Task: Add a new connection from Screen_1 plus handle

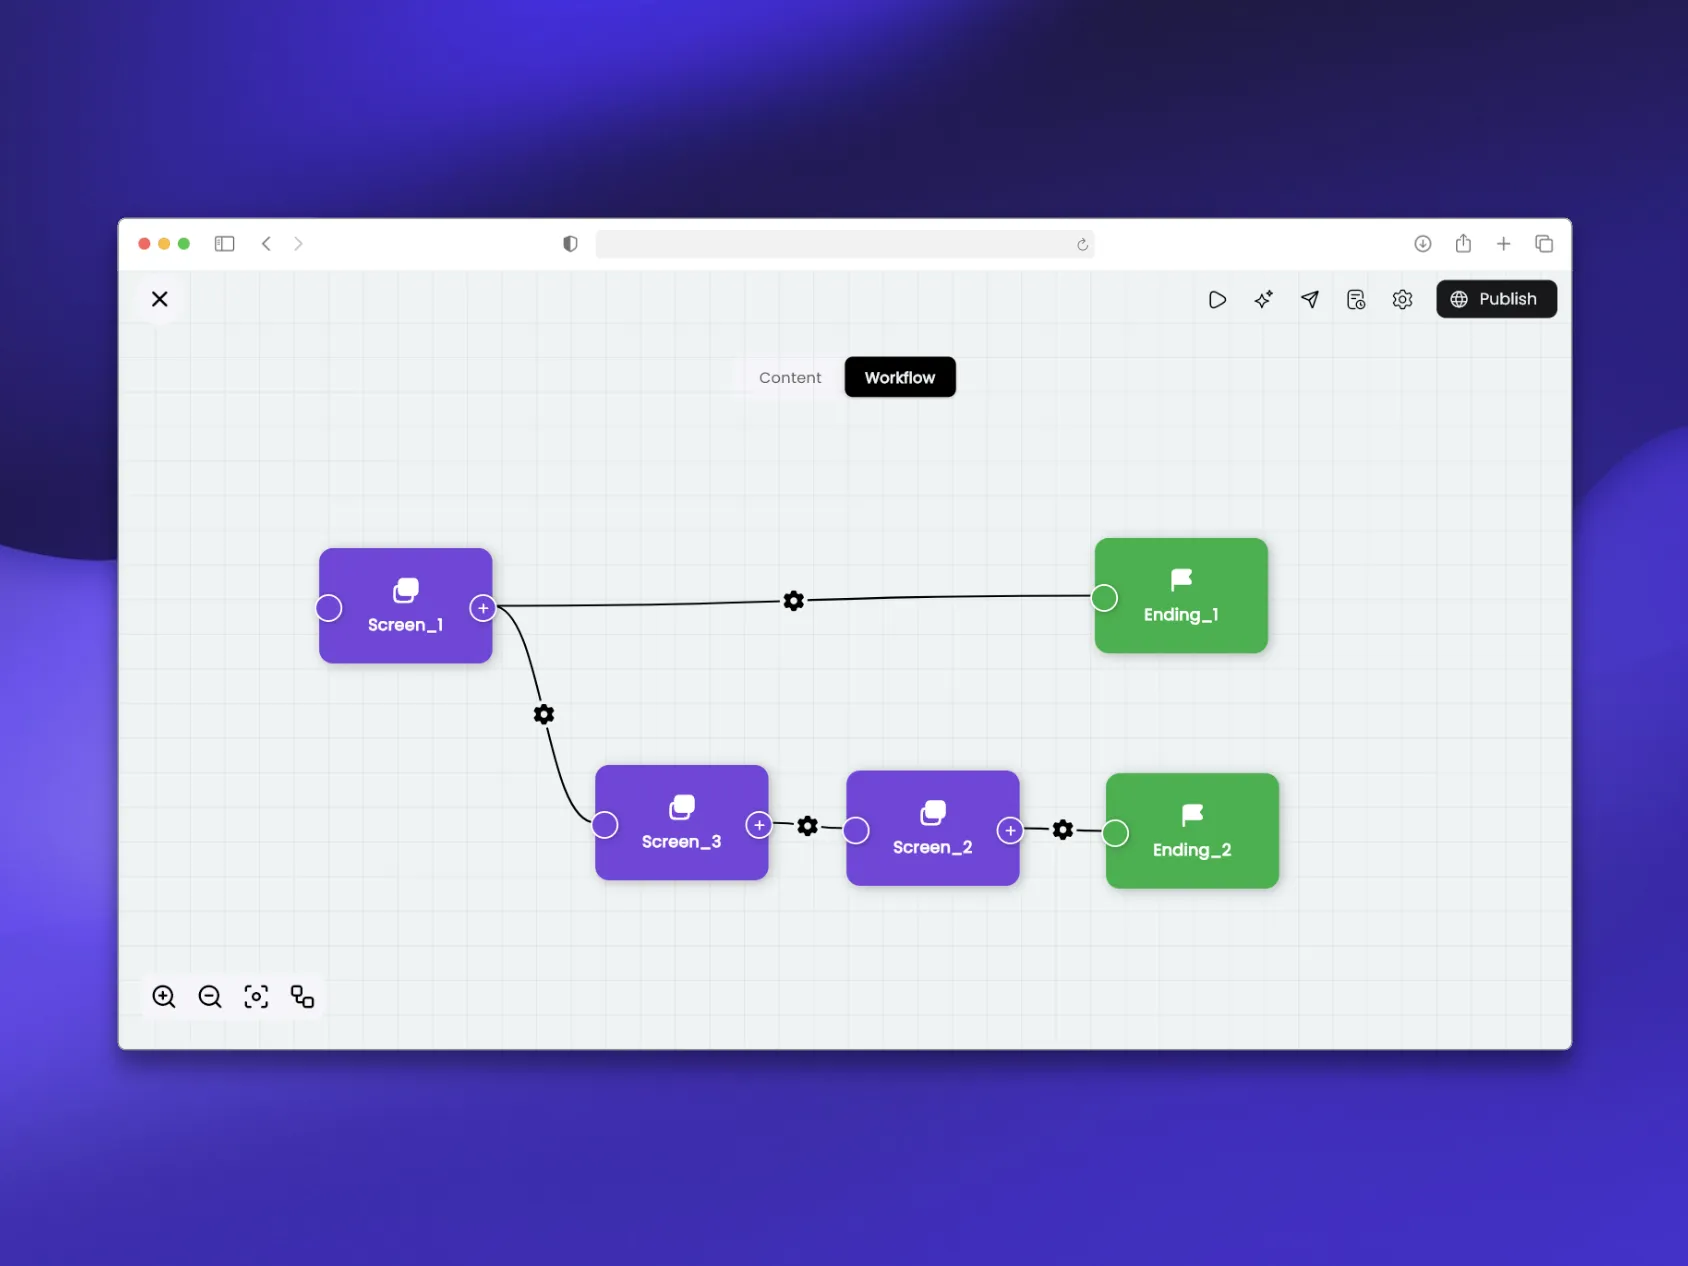Action: tap(482, 607)
